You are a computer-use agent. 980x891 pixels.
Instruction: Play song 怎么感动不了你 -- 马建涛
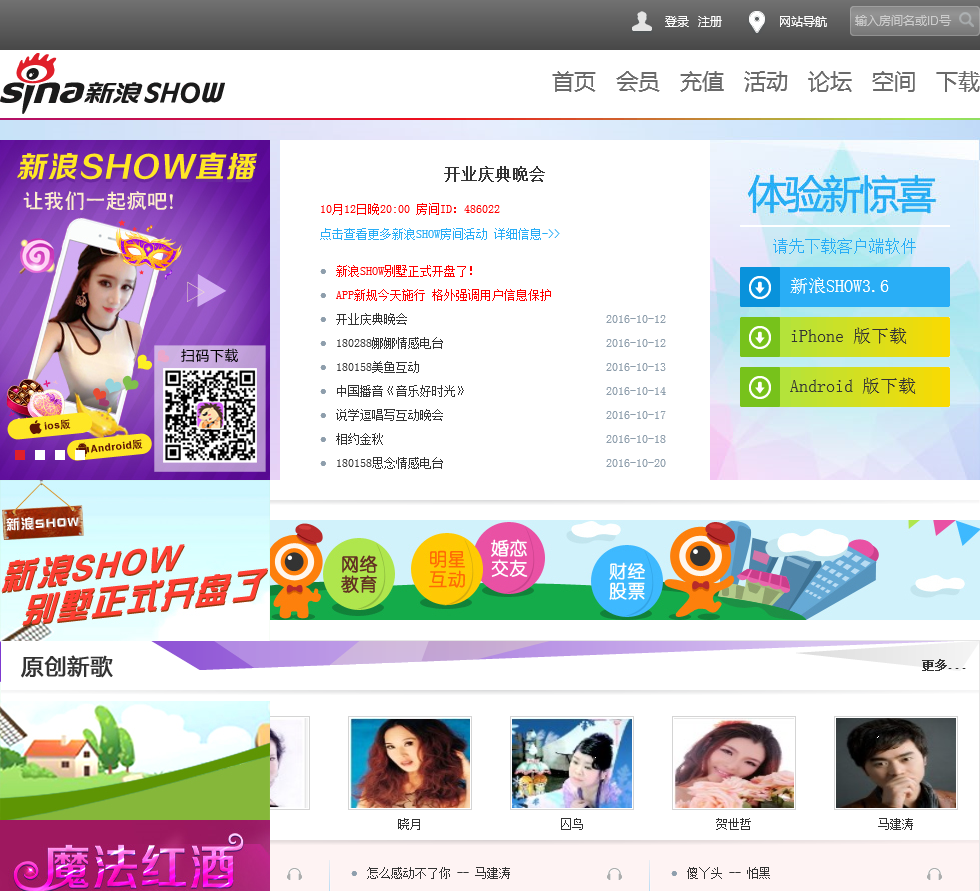(x=438, y=874)
